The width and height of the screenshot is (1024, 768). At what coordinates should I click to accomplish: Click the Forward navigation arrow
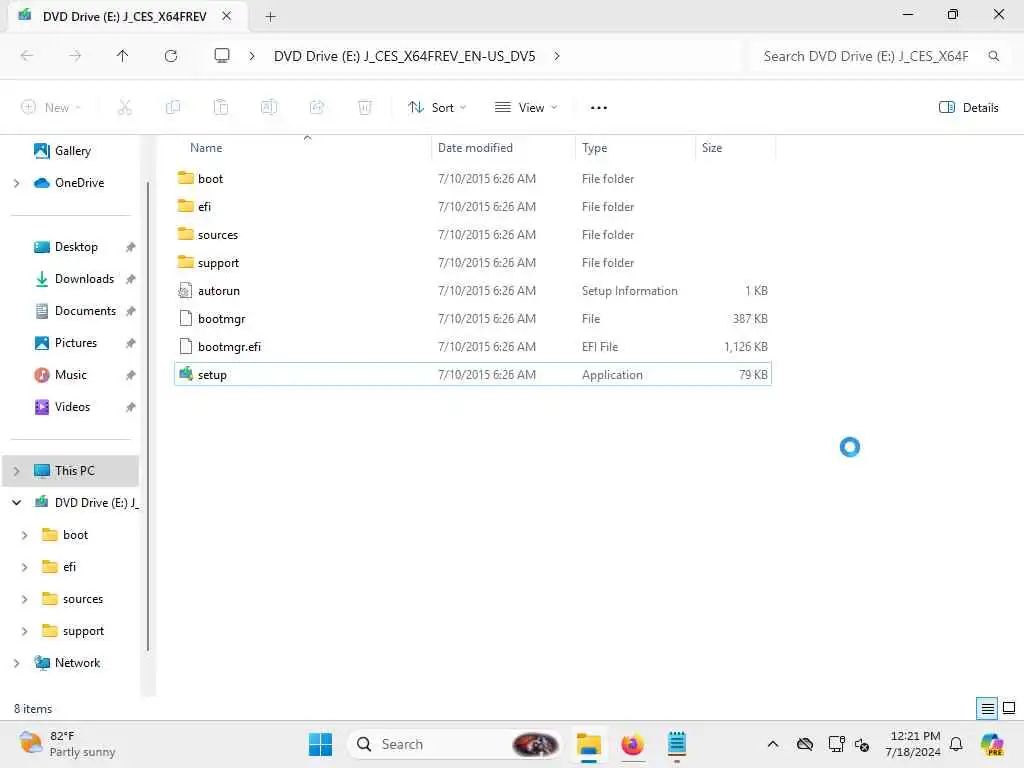pyautogui.click(x=75, y=56)
